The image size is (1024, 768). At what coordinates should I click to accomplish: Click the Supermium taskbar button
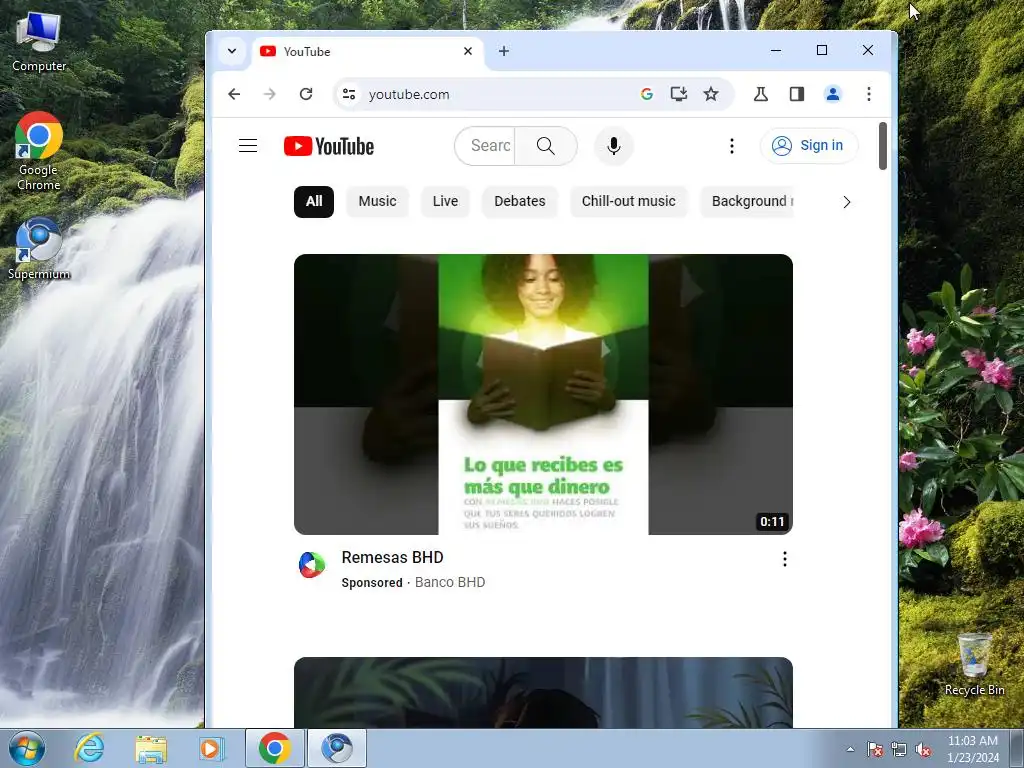pos(337,748)
